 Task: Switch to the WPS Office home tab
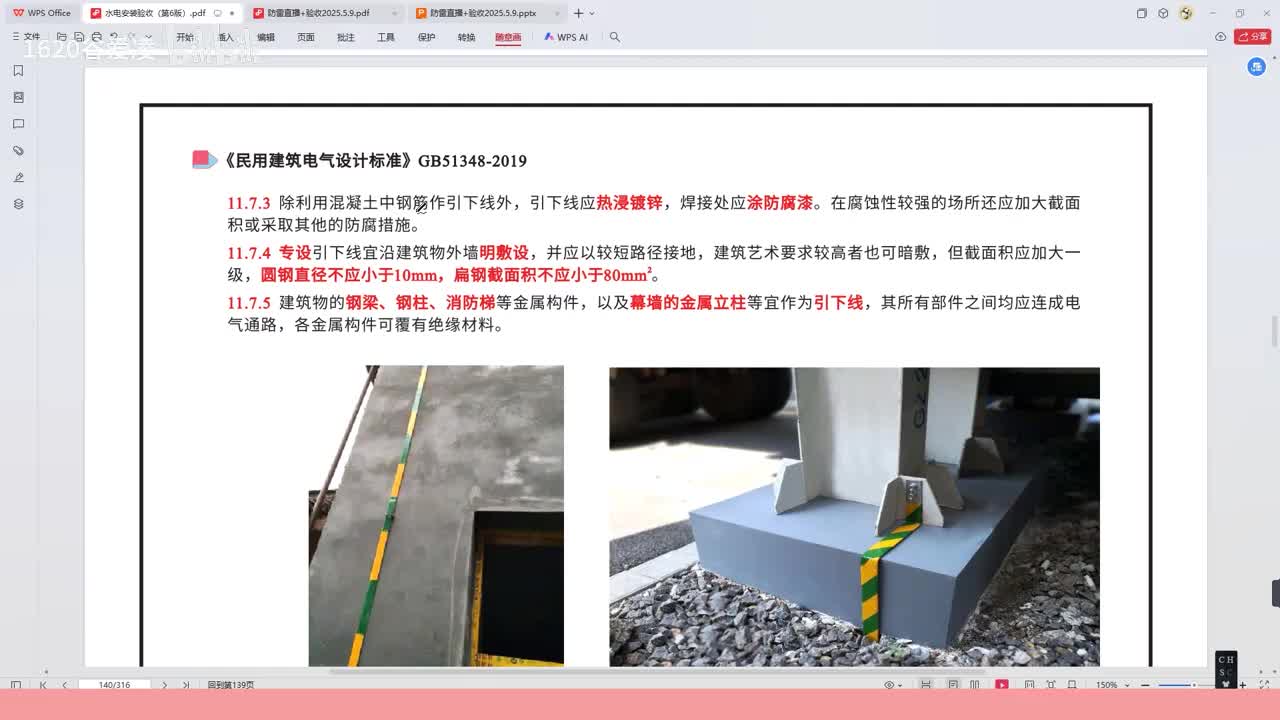(x=42, y=13)
